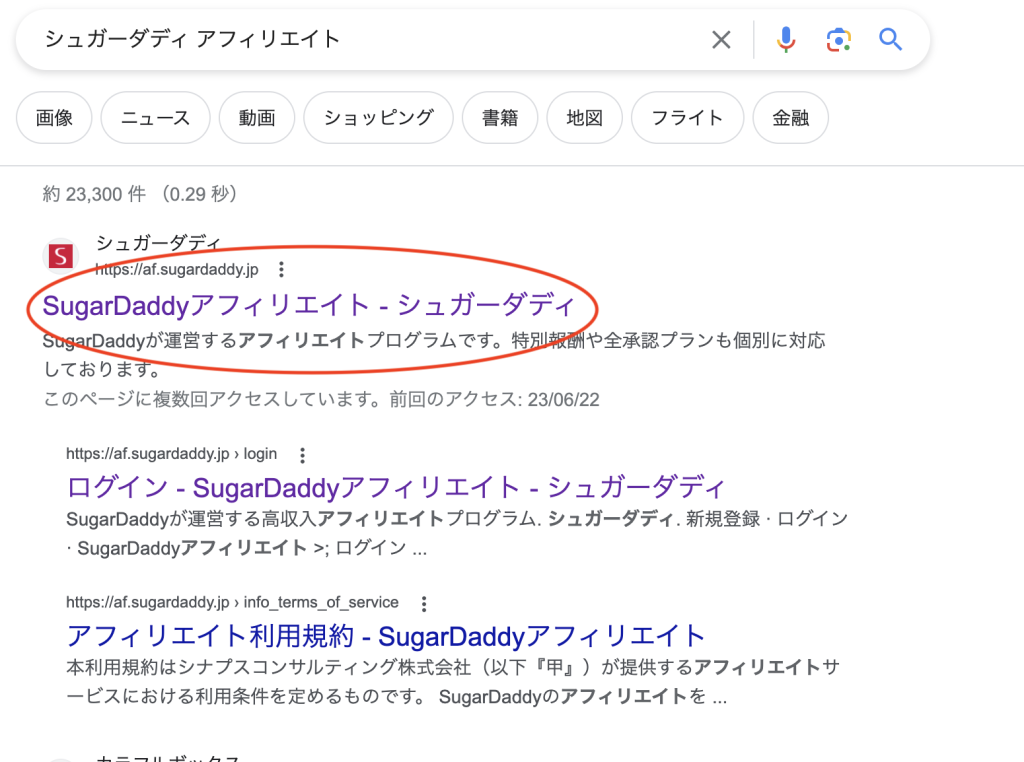Open the ログイン - SugarDaddyアフィリエイト link

(395, 487)
